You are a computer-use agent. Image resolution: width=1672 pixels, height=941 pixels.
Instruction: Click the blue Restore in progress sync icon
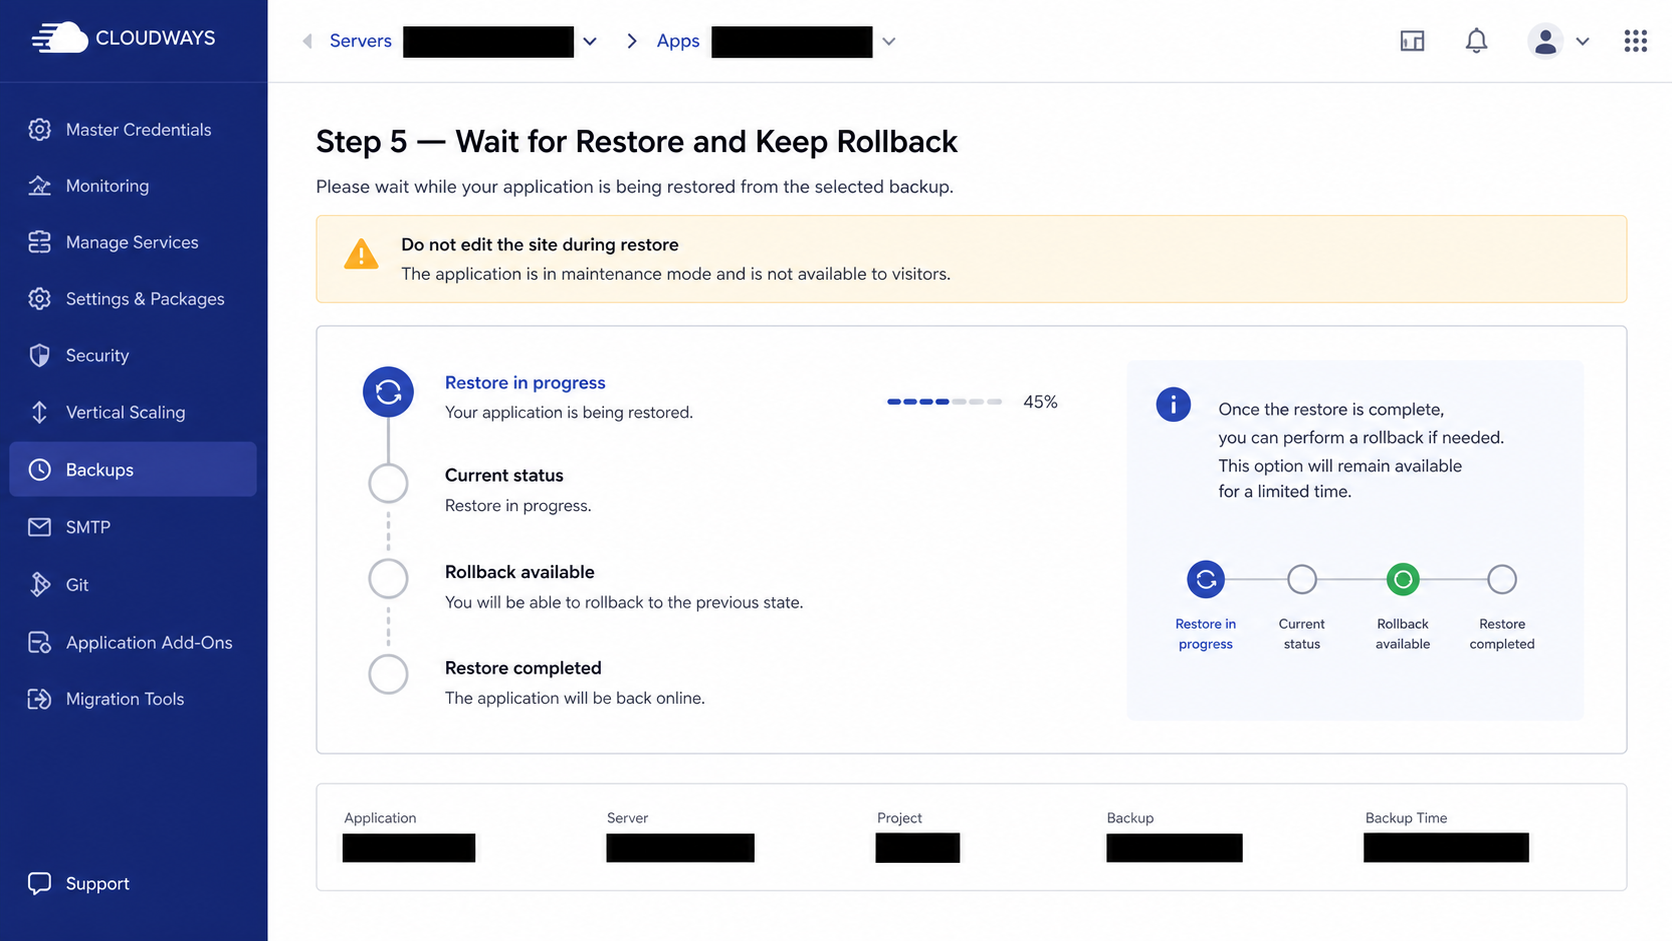[388, 391]
